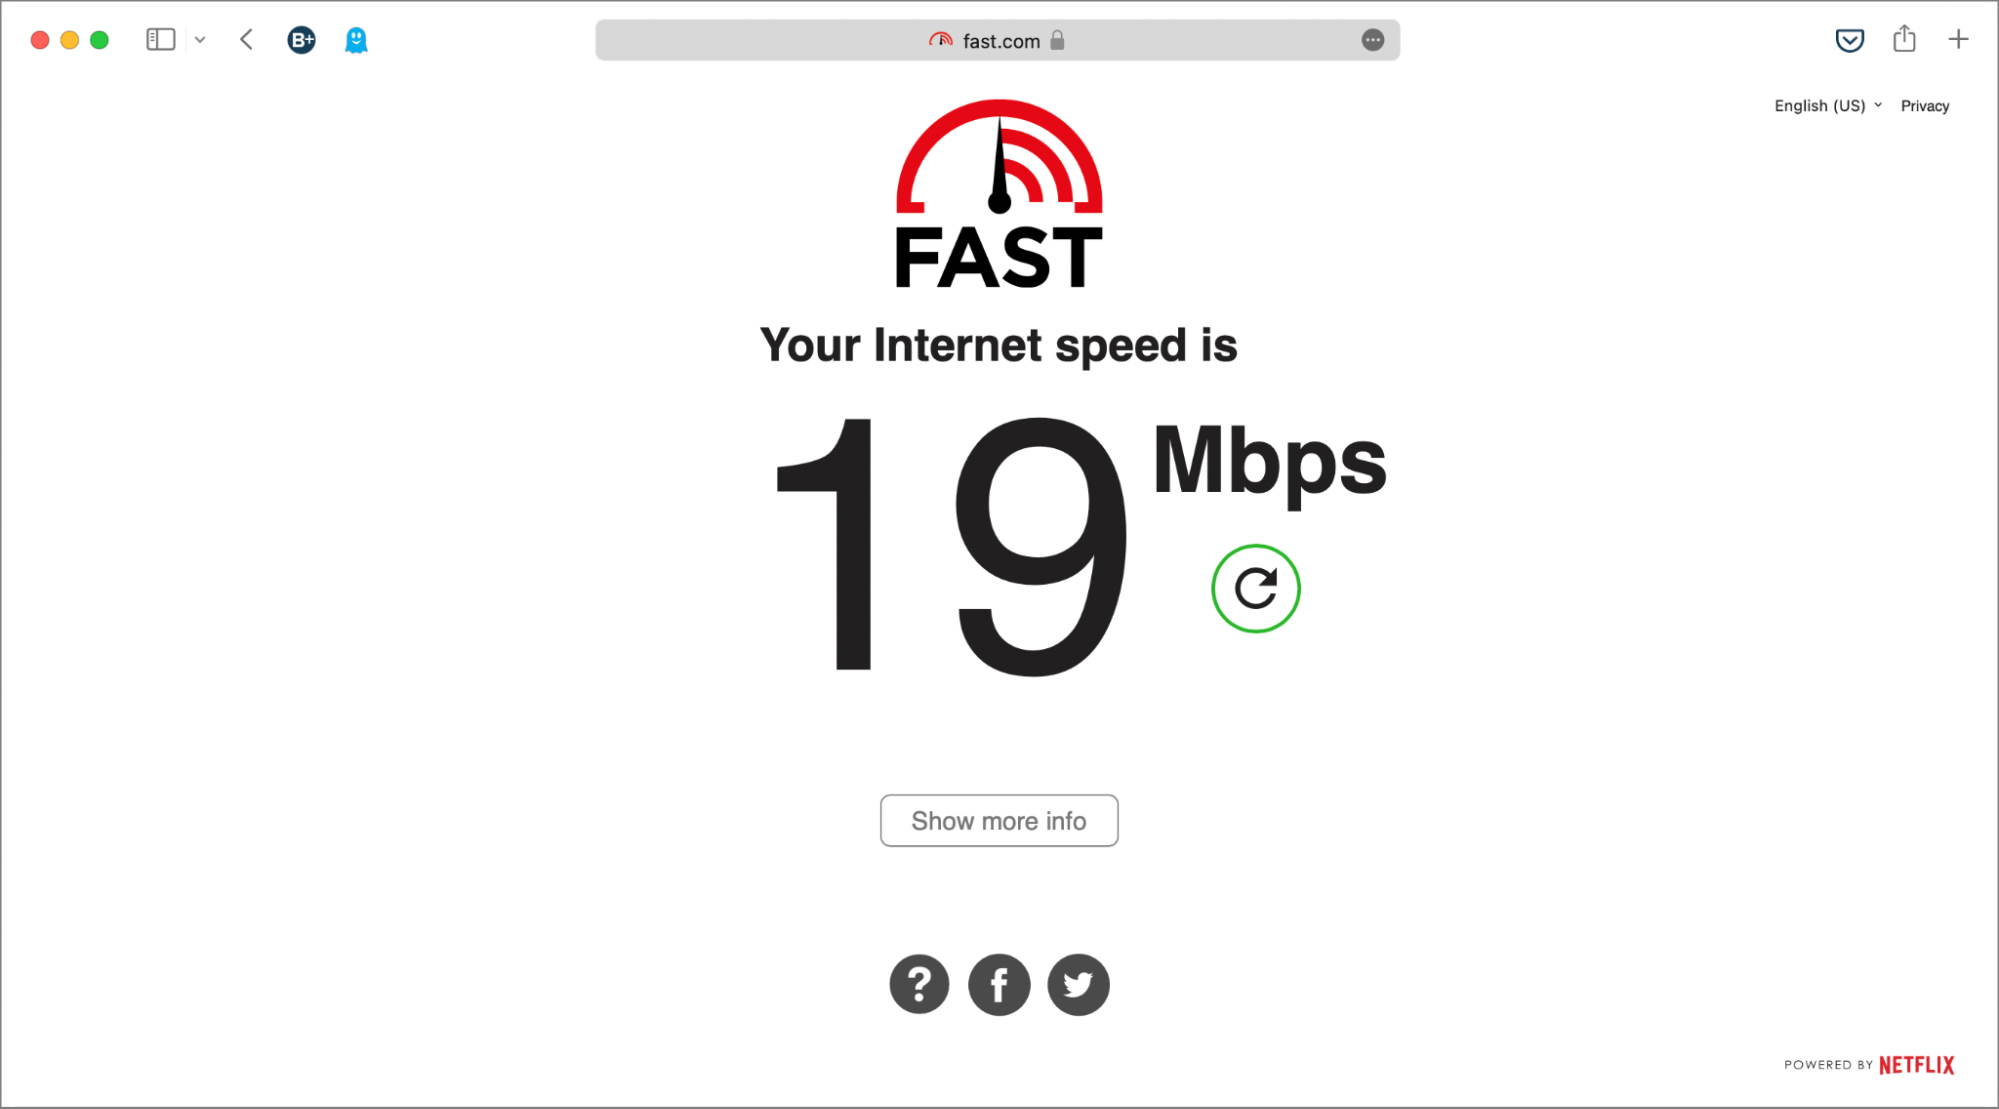Click the Netflix logo link
1999x1109 pixels.
click(1916, 1065)
